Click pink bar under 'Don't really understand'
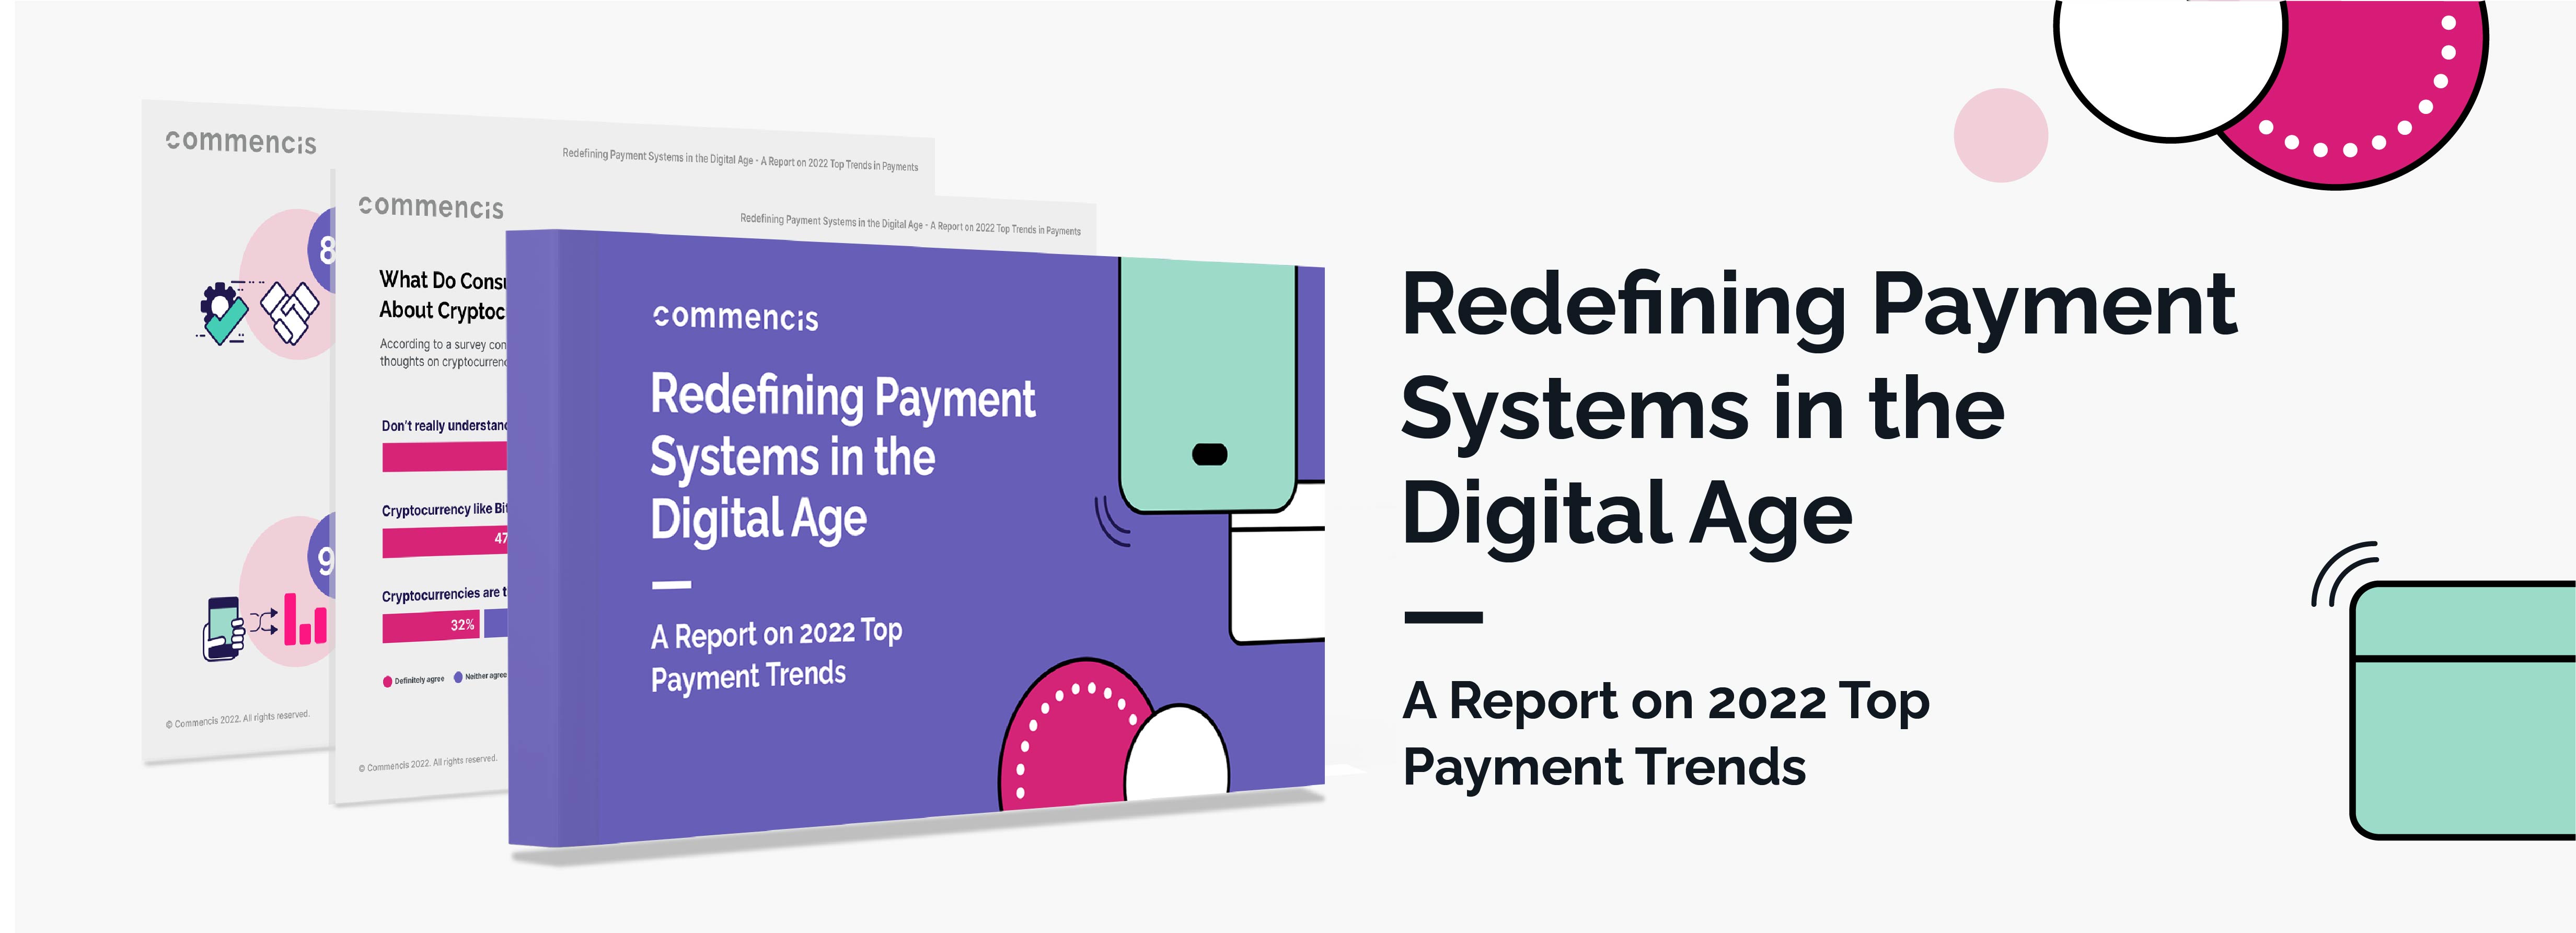This screenshot has height=933, width=2576. [444, 457]
